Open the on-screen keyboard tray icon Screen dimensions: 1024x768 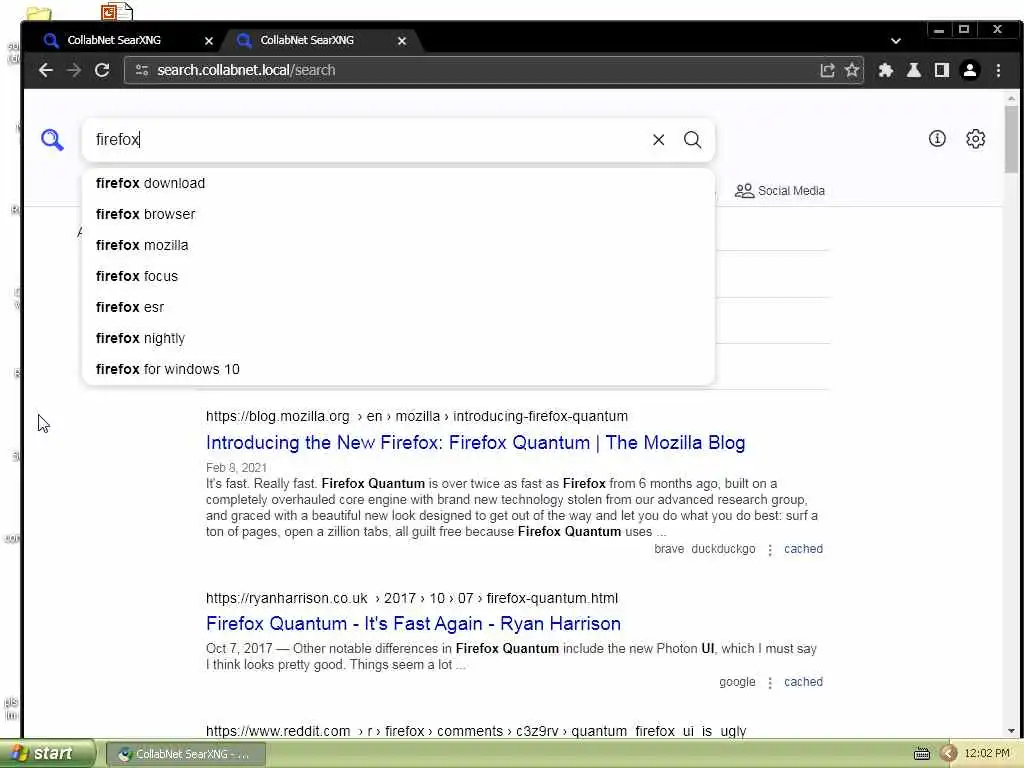click(921, 754)
